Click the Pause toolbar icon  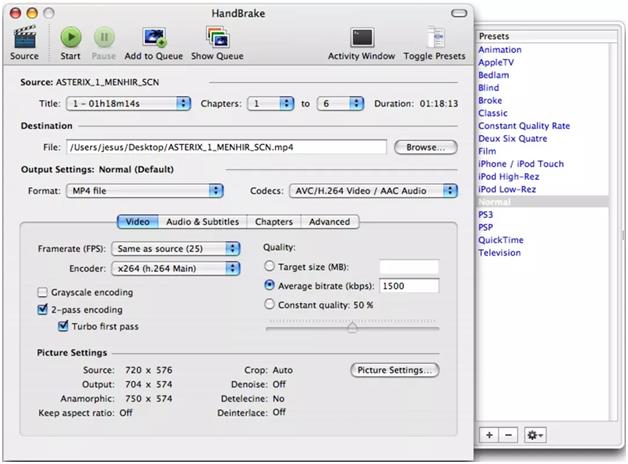(104, 37)
